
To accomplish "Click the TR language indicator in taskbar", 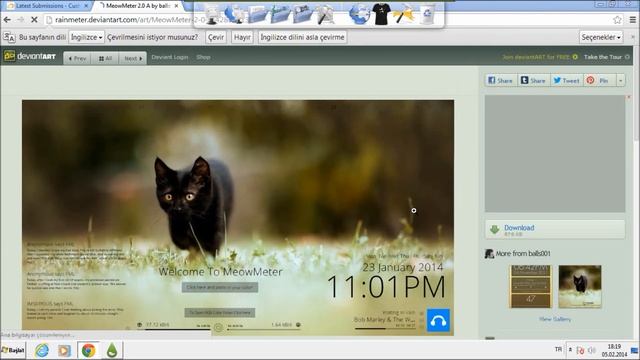I will coord(558,349).
